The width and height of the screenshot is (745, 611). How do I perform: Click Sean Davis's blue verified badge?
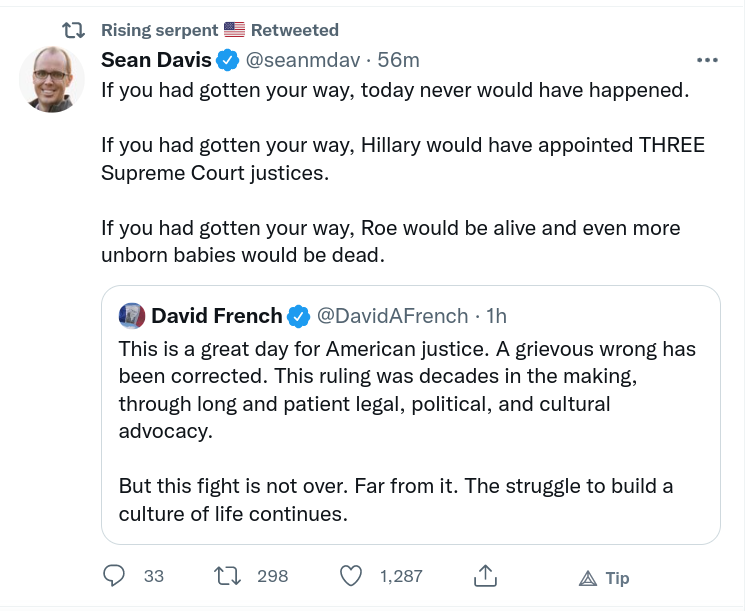pyautogui.click(x=228, y=60)
